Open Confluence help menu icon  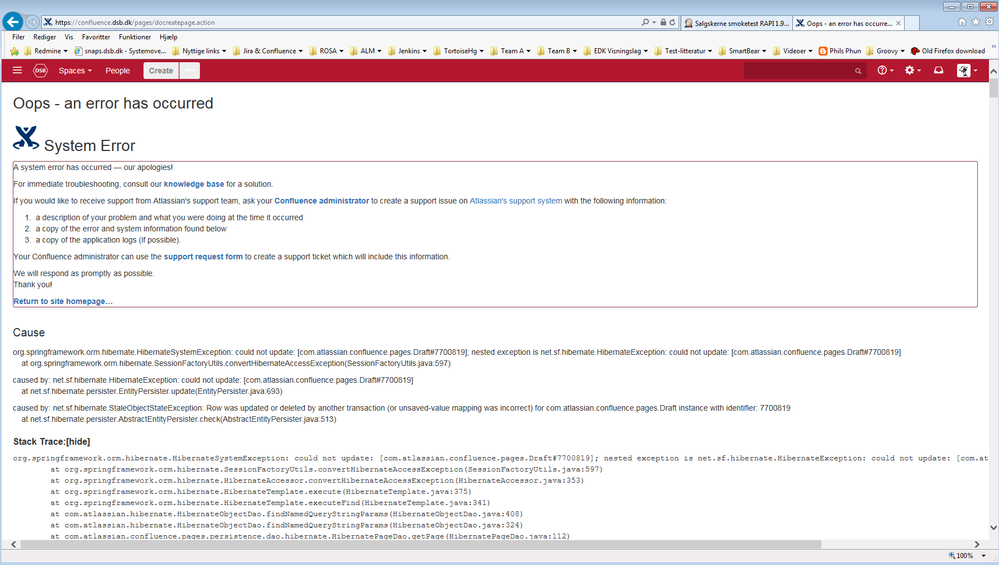click(x=885, y=71)
